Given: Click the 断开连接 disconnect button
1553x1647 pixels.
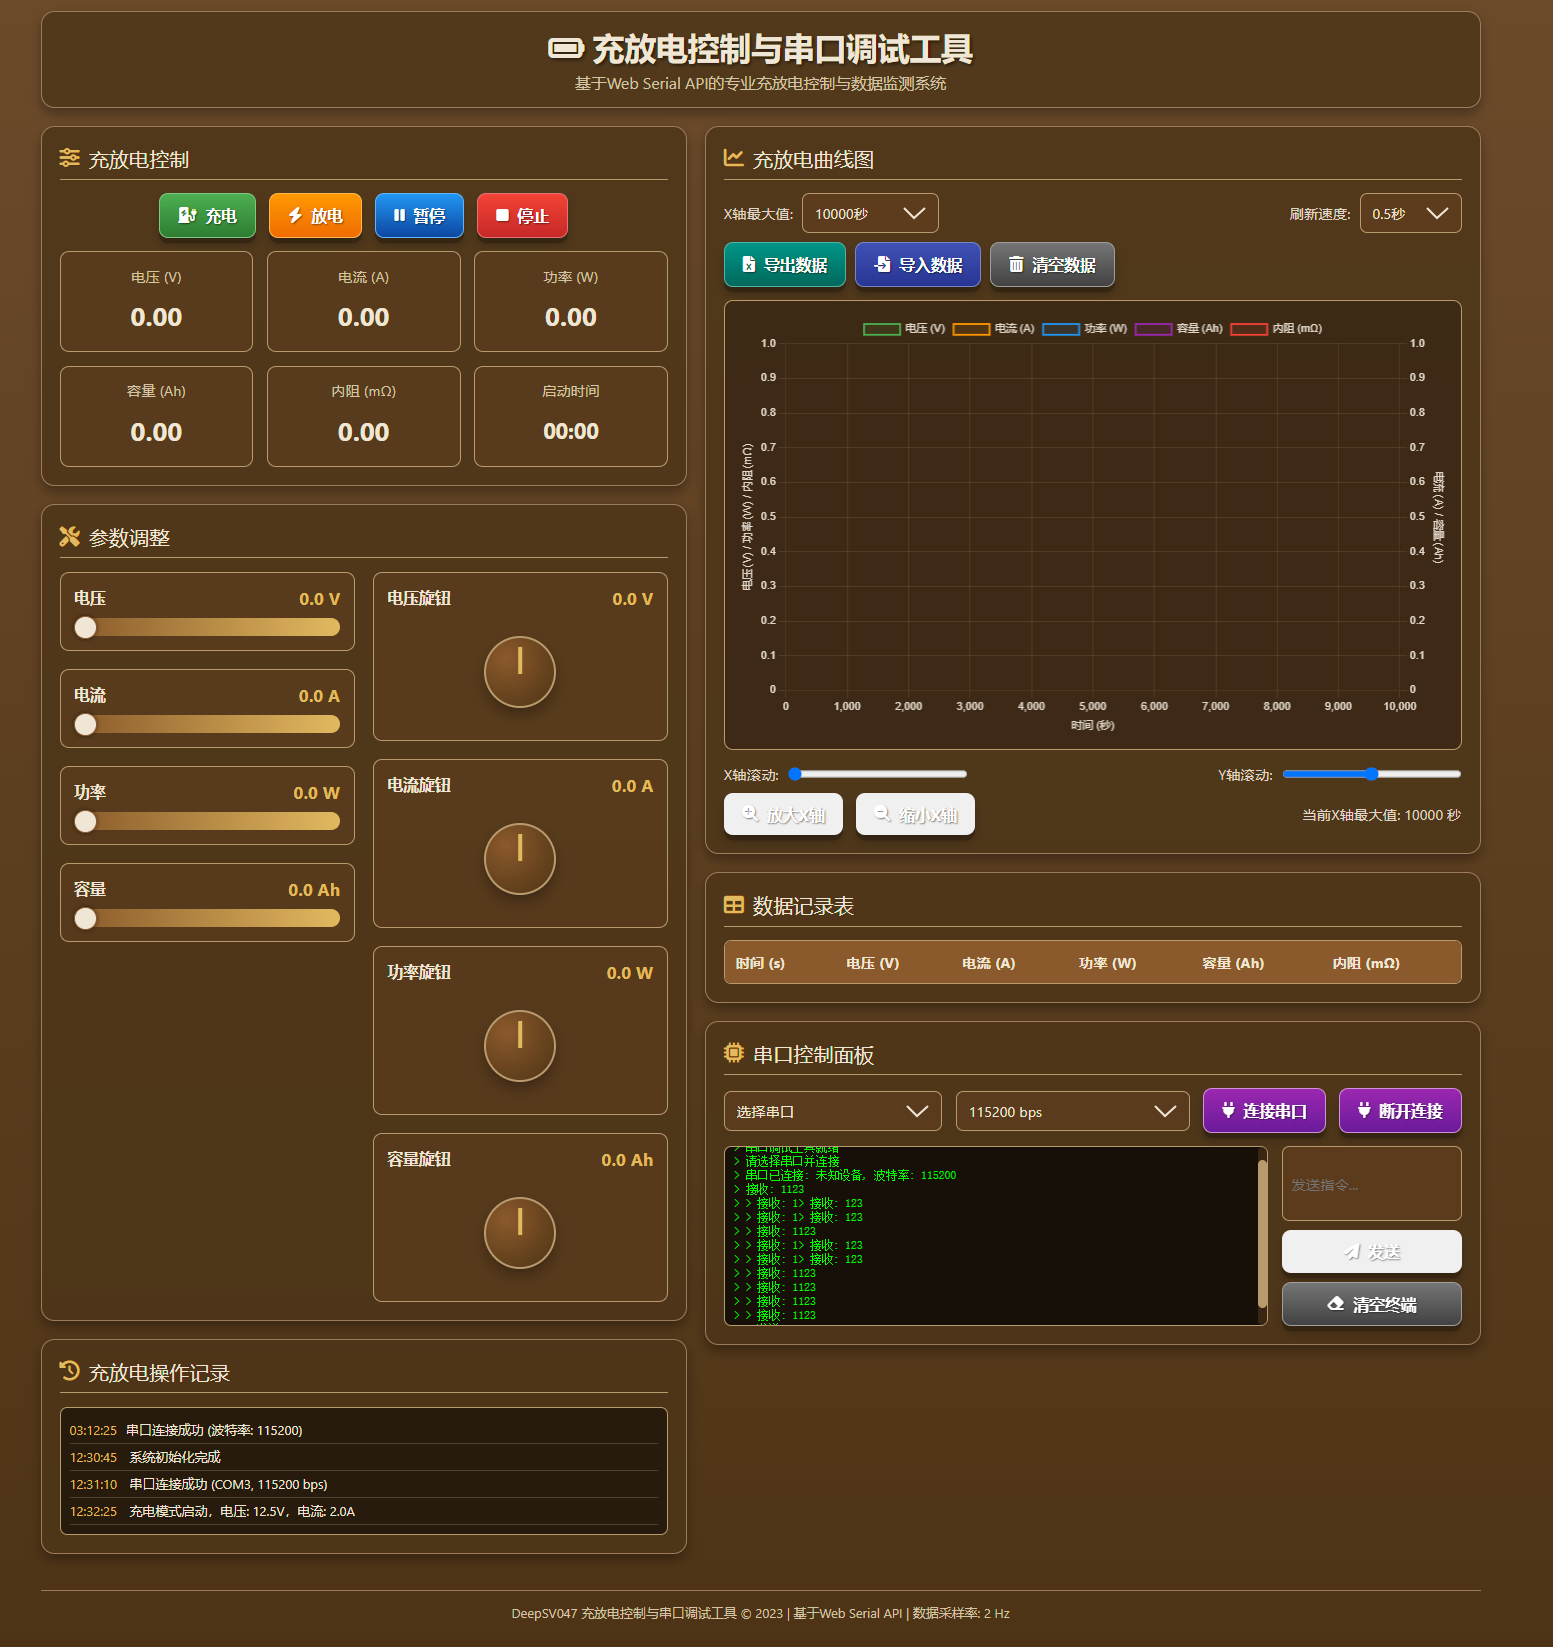Looking at the screenshot, I should click(1400, 1111).
